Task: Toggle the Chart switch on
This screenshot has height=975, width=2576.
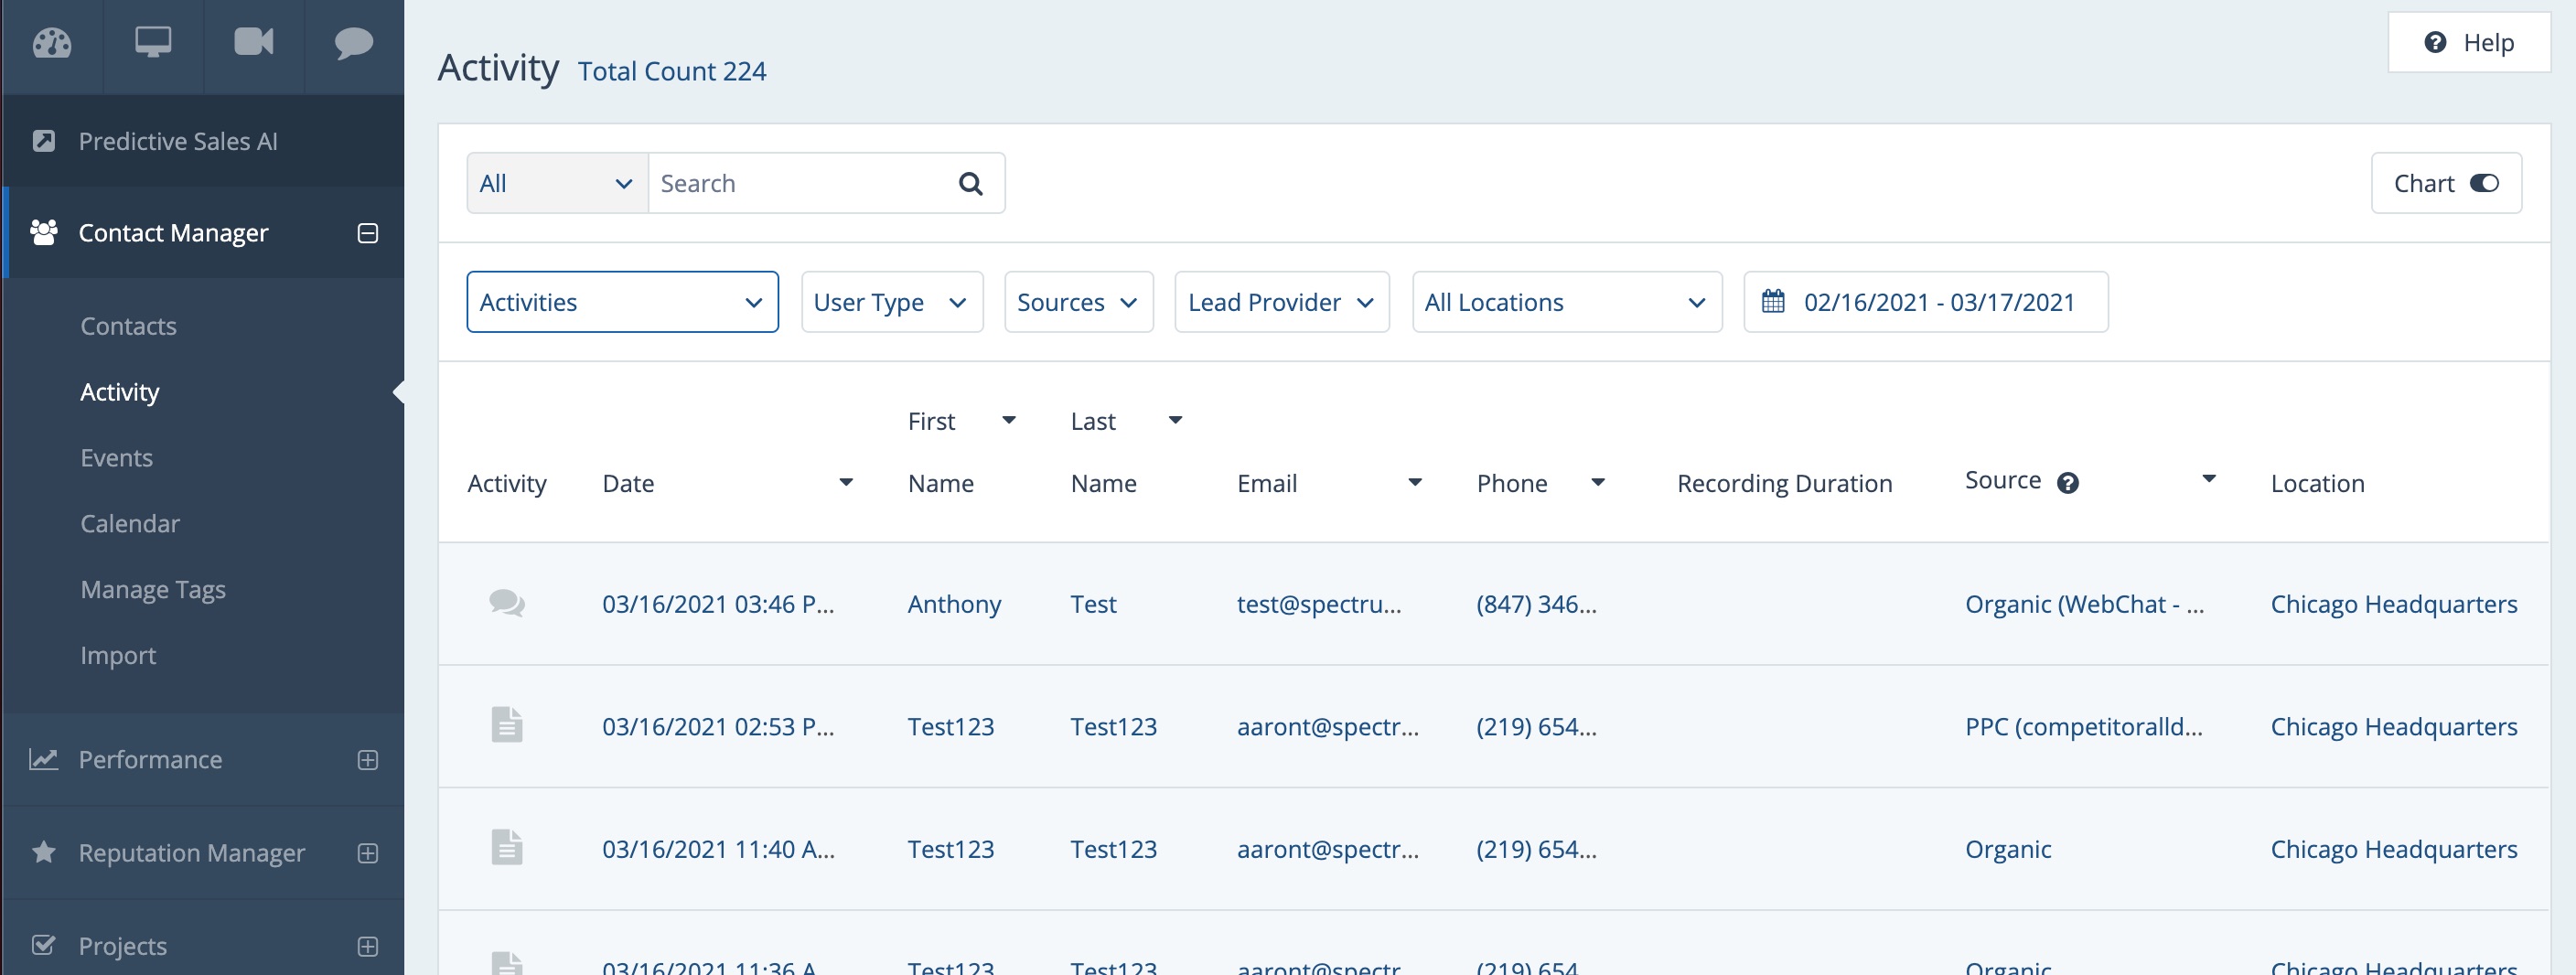Action: (2484, 184)
